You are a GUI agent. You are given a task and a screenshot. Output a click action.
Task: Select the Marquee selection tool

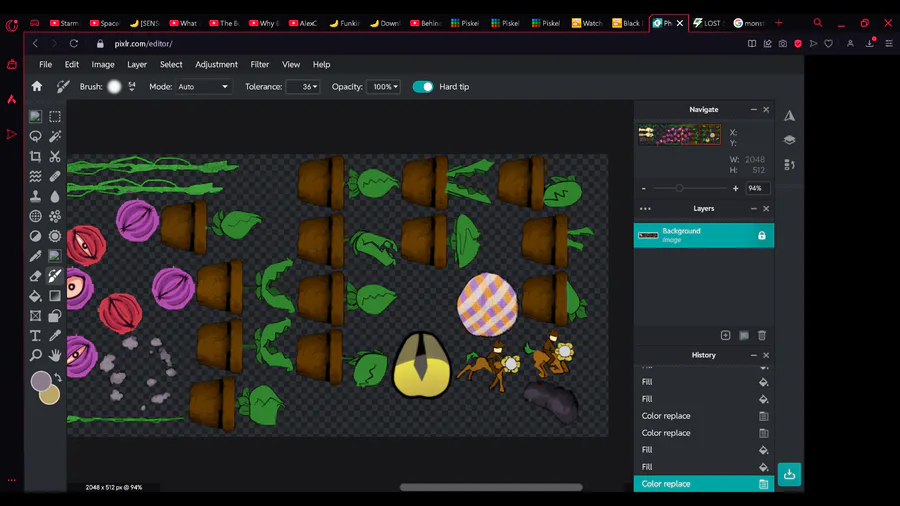[x=55, y=116]
